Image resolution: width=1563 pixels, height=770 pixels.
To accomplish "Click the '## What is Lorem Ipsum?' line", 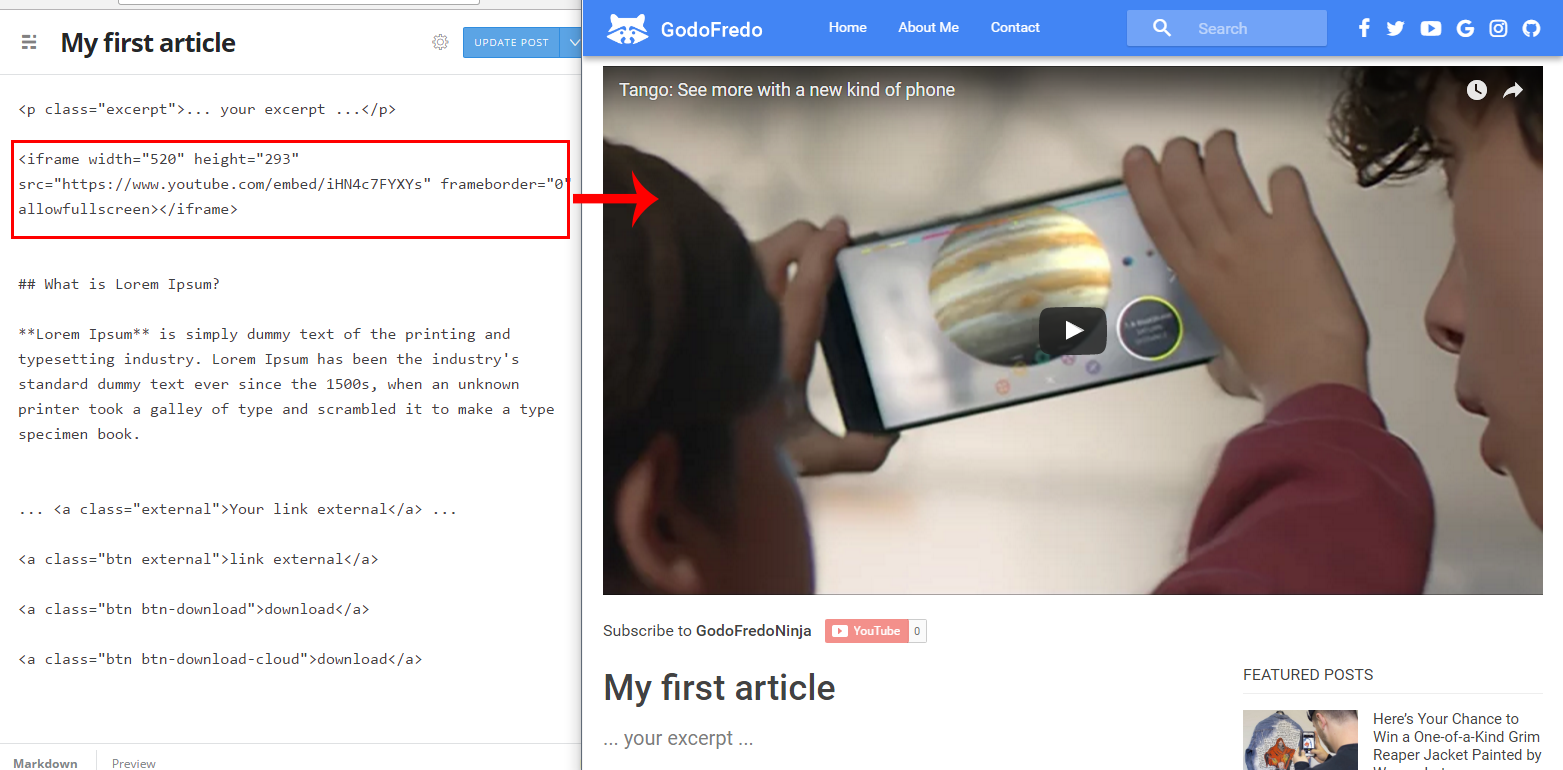I will [x=119, y=284].
